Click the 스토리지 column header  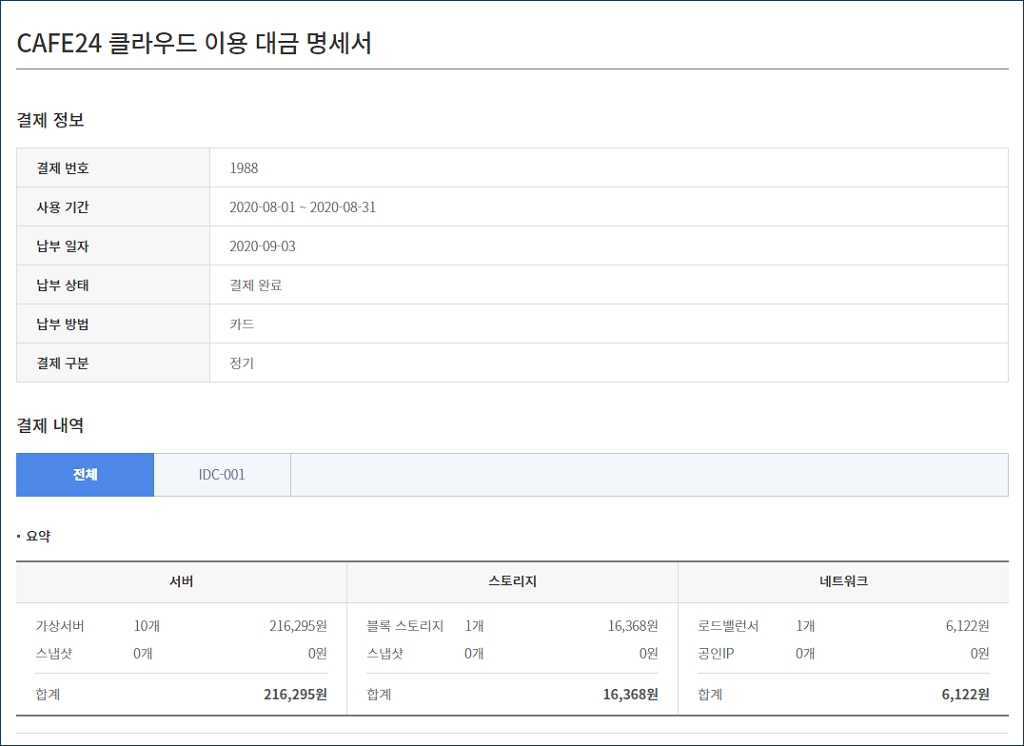[x=512, y=582]
